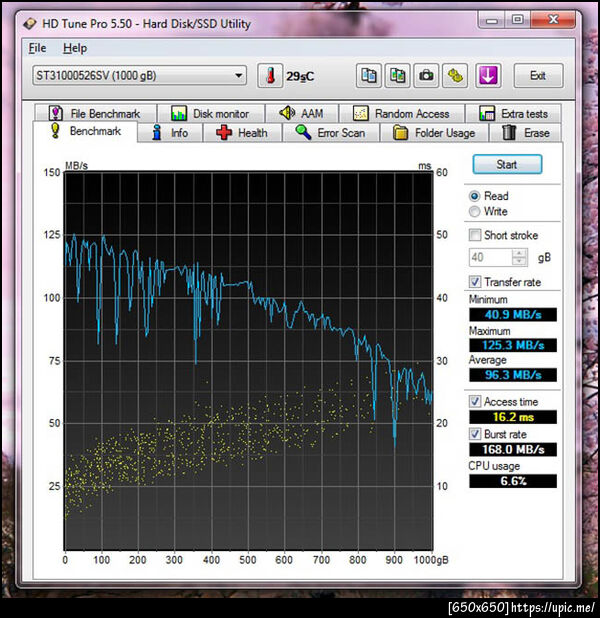Image resolution: width=600 pixels, height=618 pixels.
Task: Click the short stroke gB input field
Action: coord(490,257)
